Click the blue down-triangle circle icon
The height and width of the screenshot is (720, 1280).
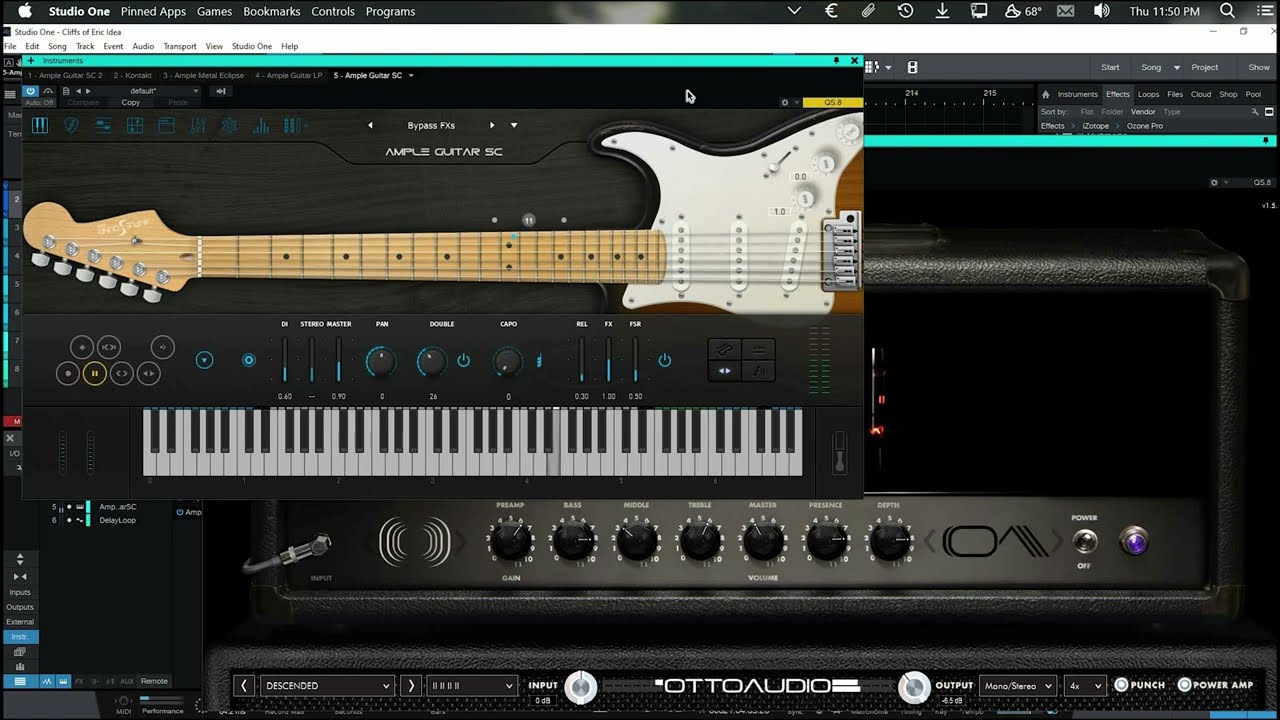pos(205,360)
